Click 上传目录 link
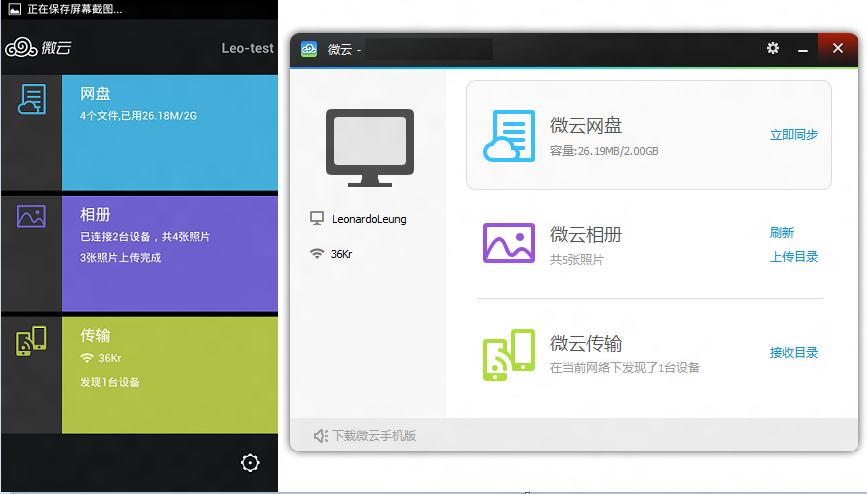 click(794, 256)
